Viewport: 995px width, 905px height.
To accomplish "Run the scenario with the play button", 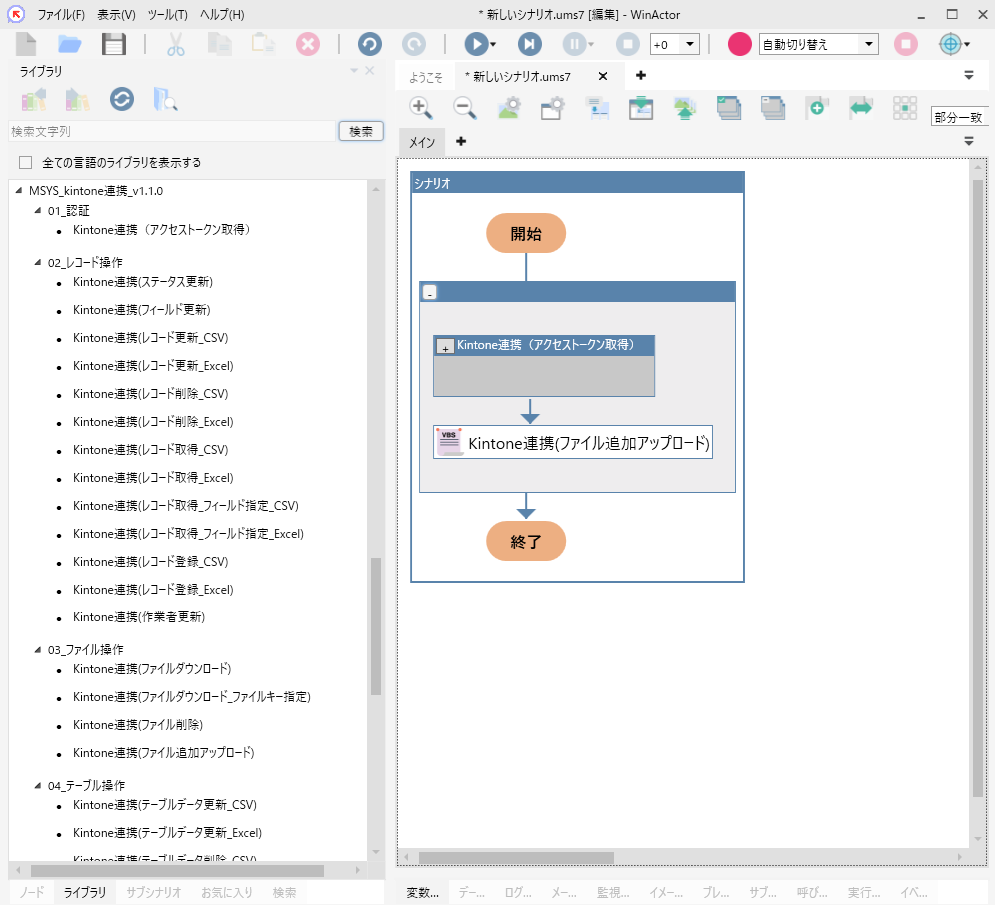I will pyautogui.click(x=476, y=44).
